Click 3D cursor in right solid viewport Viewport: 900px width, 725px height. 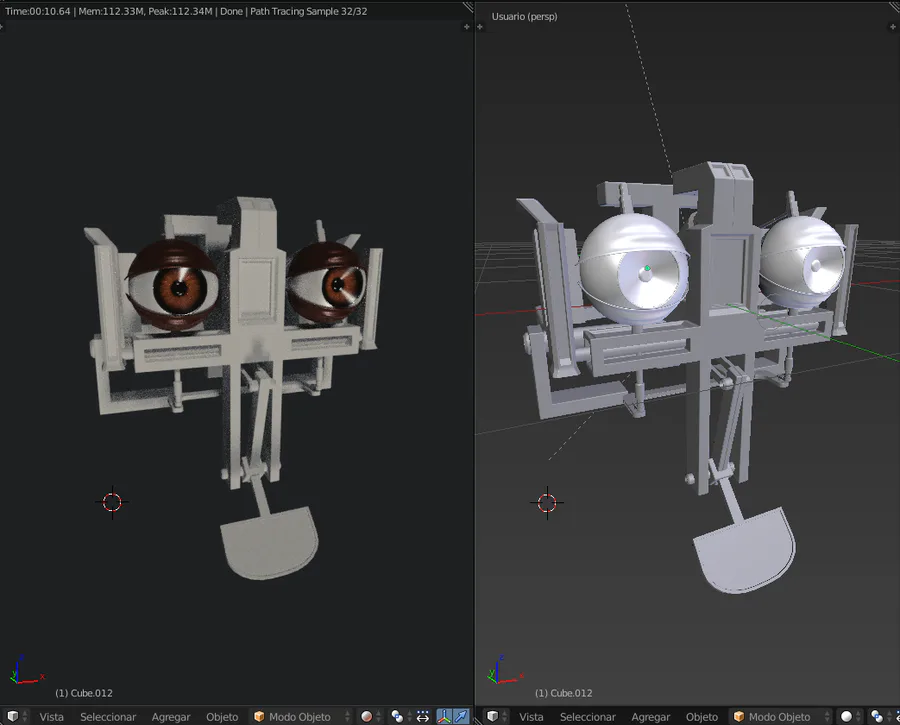tap(547, 503)
